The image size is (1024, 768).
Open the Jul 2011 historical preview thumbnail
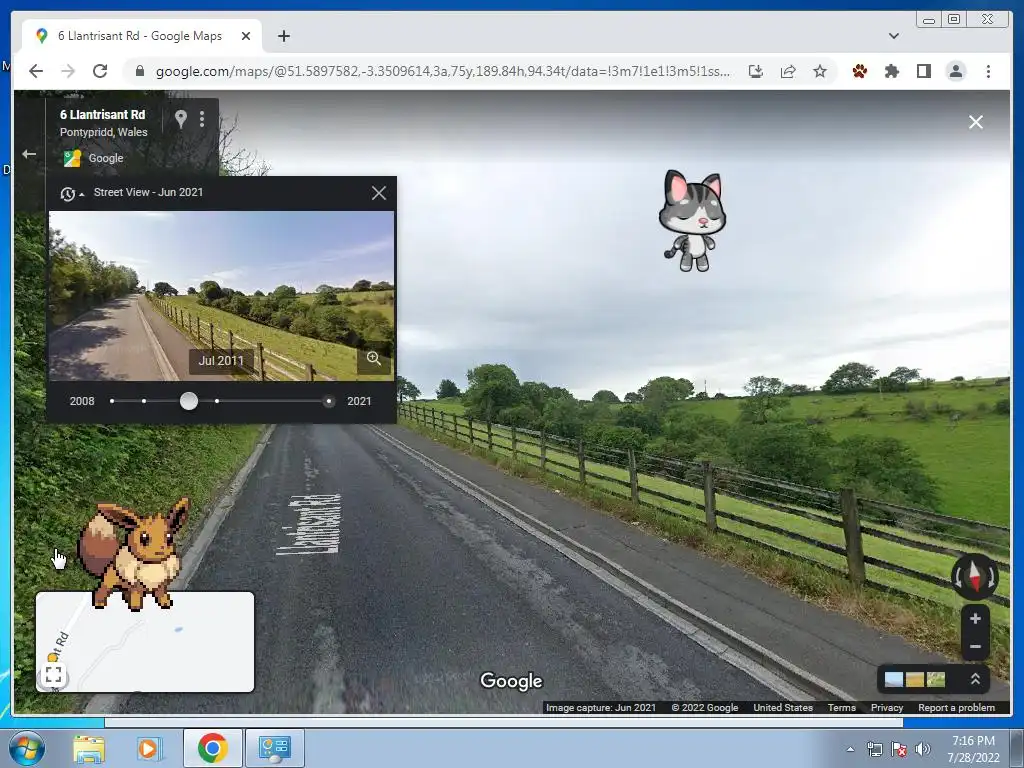(x=221, y=295)
